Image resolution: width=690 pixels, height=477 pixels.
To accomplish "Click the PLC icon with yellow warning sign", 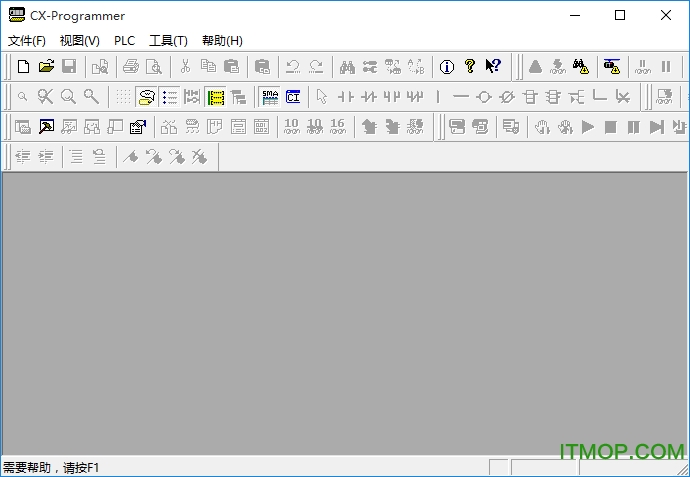I will pos(612,66).
